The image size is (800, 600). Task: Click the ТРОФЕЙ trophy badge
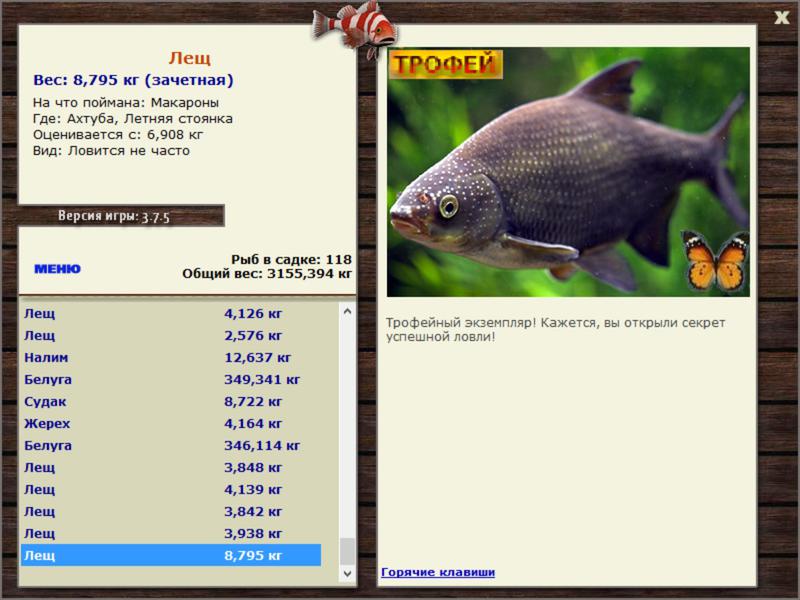tap(446, 64)
